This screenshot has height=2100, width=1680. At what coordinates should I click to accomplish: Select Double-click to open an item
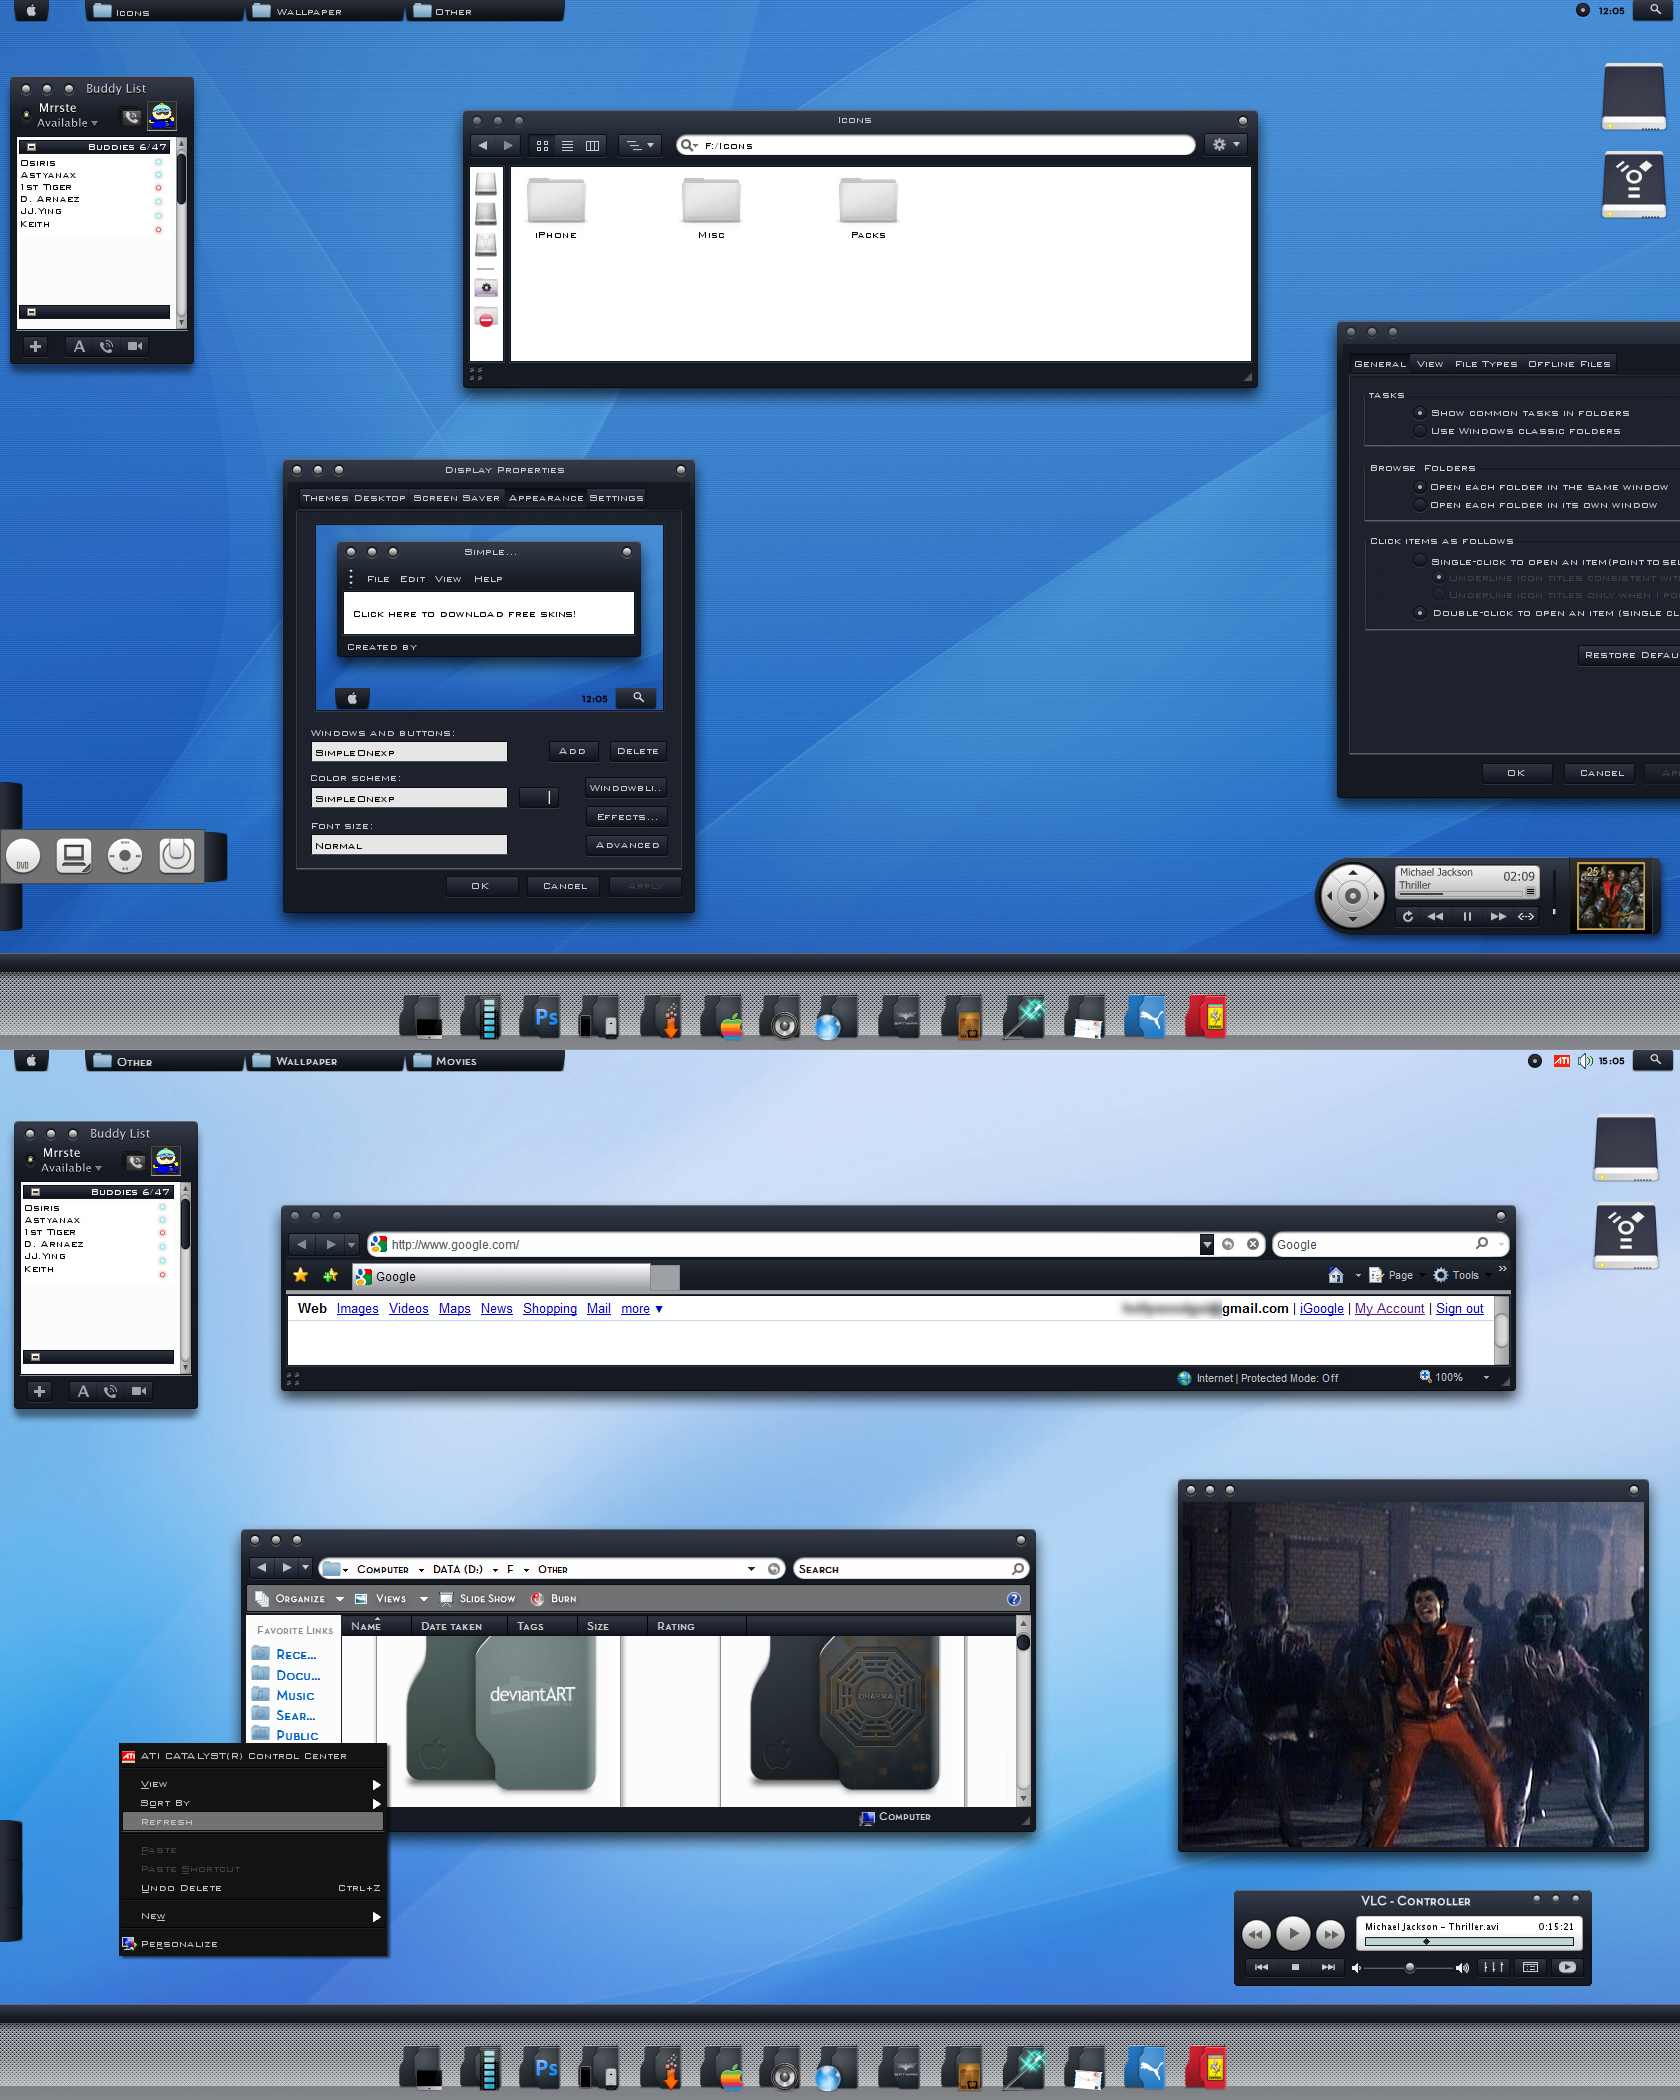(1419, 613)
